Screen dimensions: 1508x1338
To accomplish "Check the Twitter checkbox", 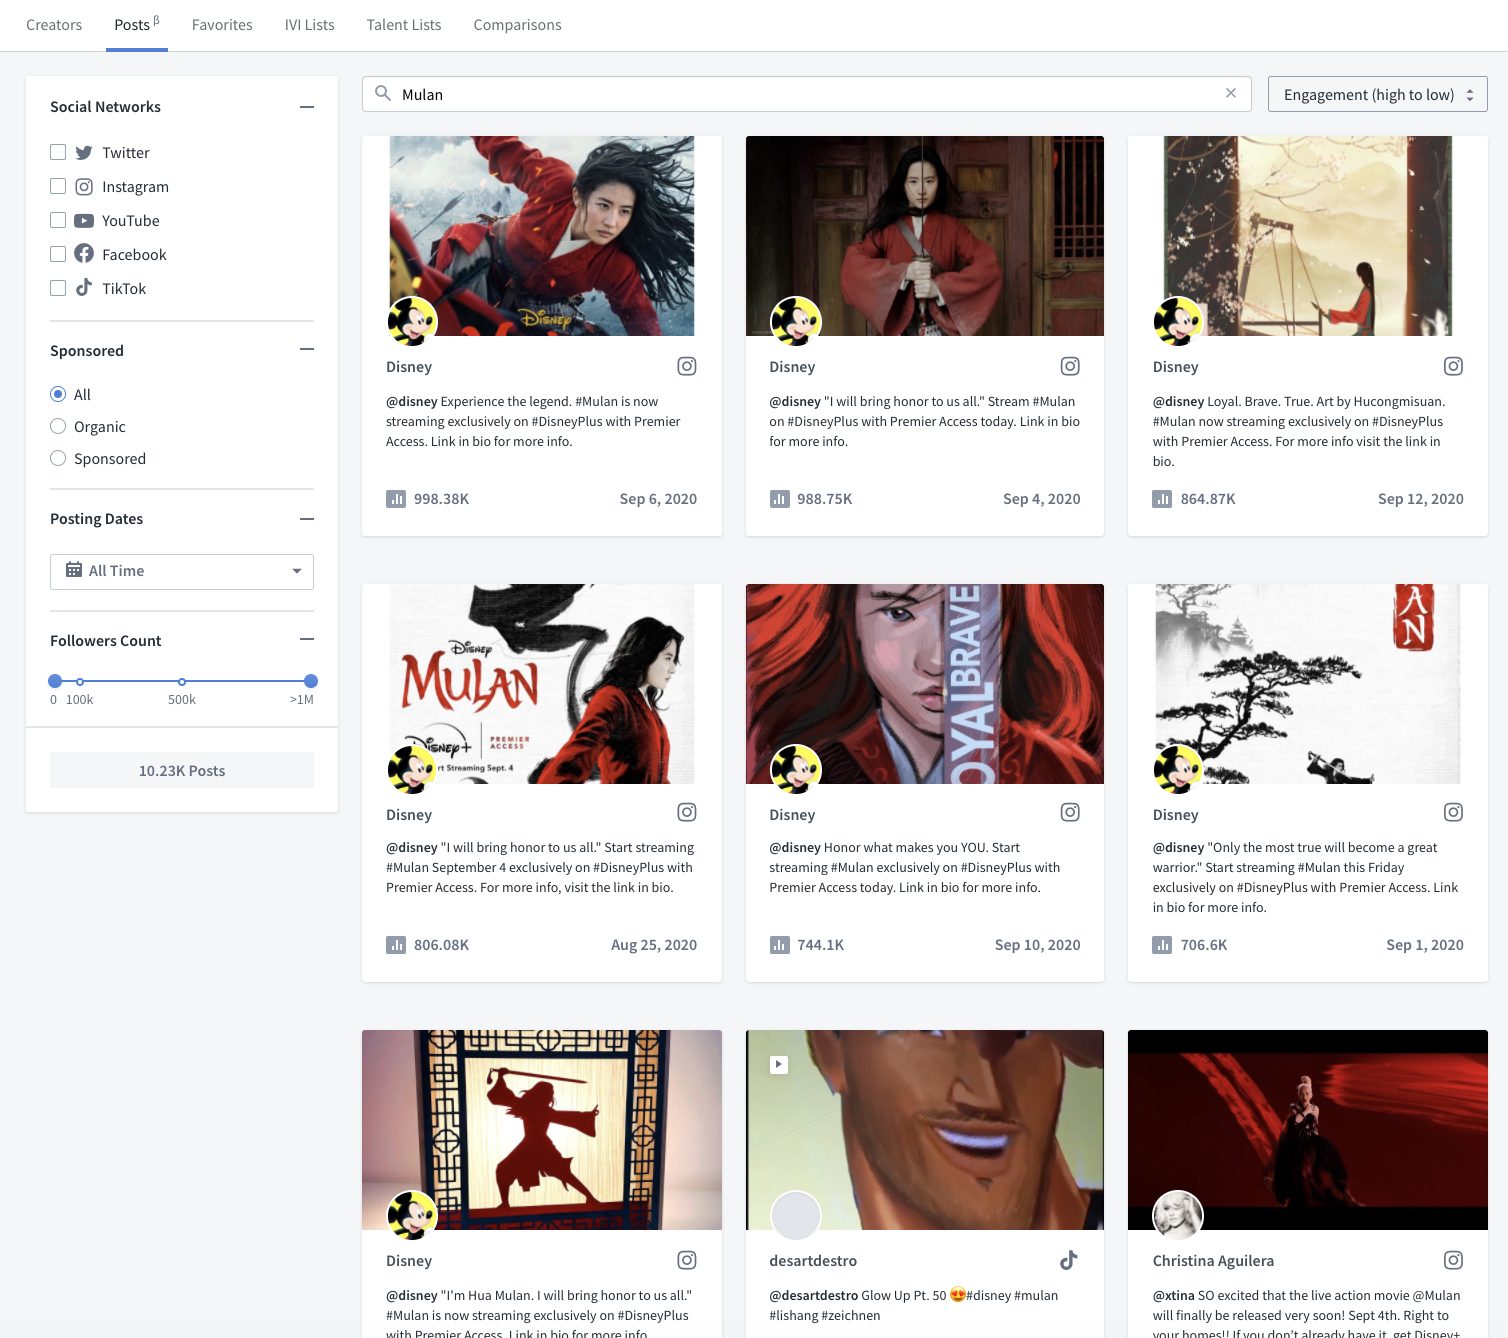I will 58,152.
